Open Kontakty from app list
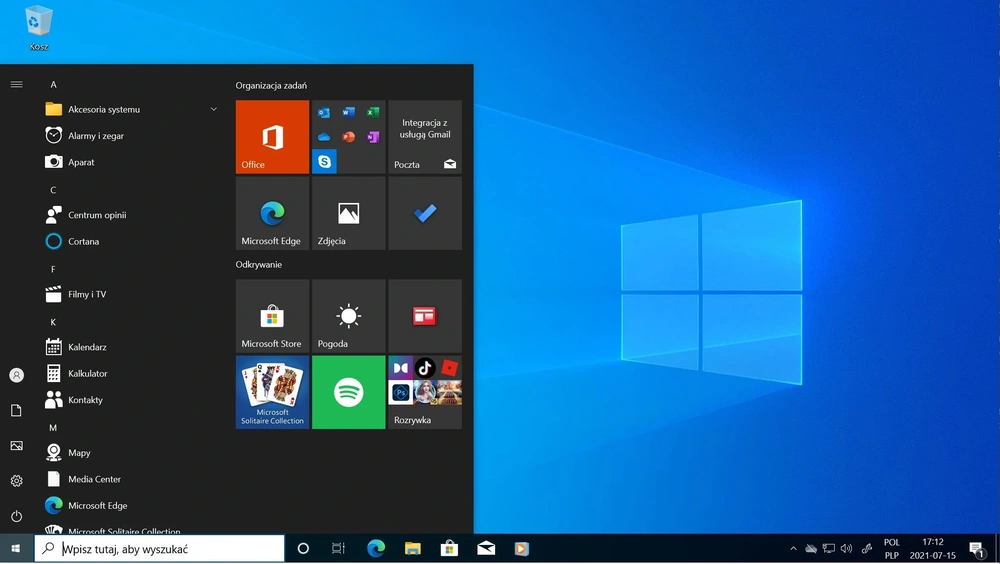Viewport: 1000px width, 564px height. (132, 400)
